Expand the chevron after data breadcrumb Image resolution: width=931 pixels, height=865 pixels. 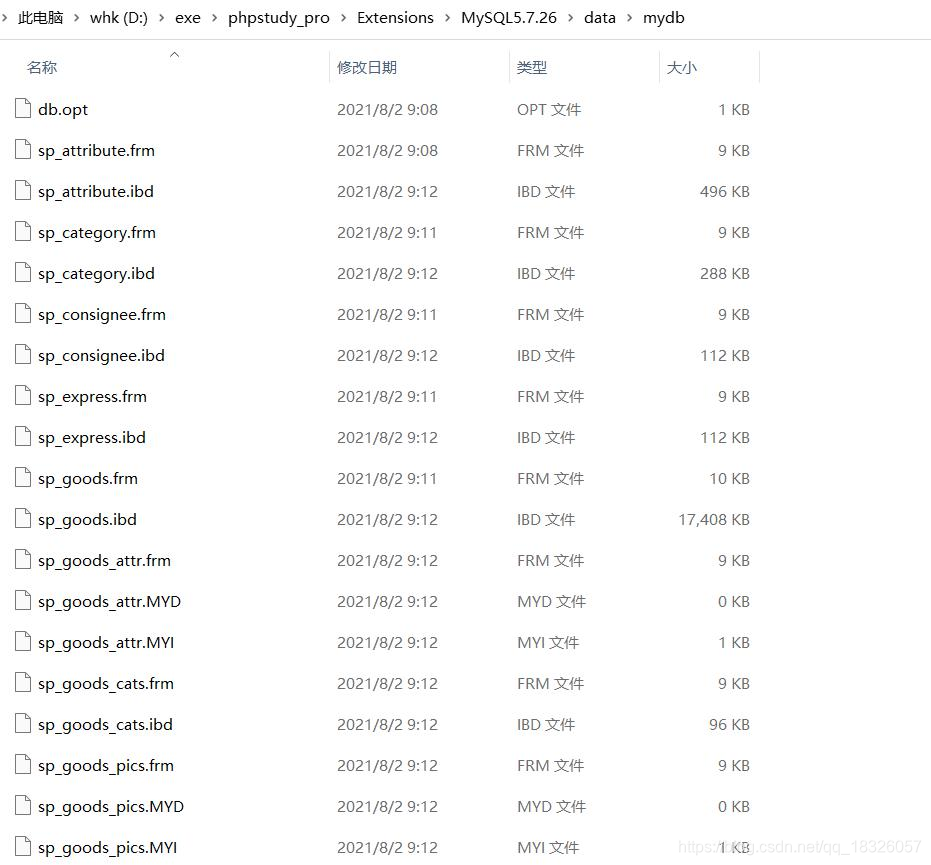coord(629,18)
